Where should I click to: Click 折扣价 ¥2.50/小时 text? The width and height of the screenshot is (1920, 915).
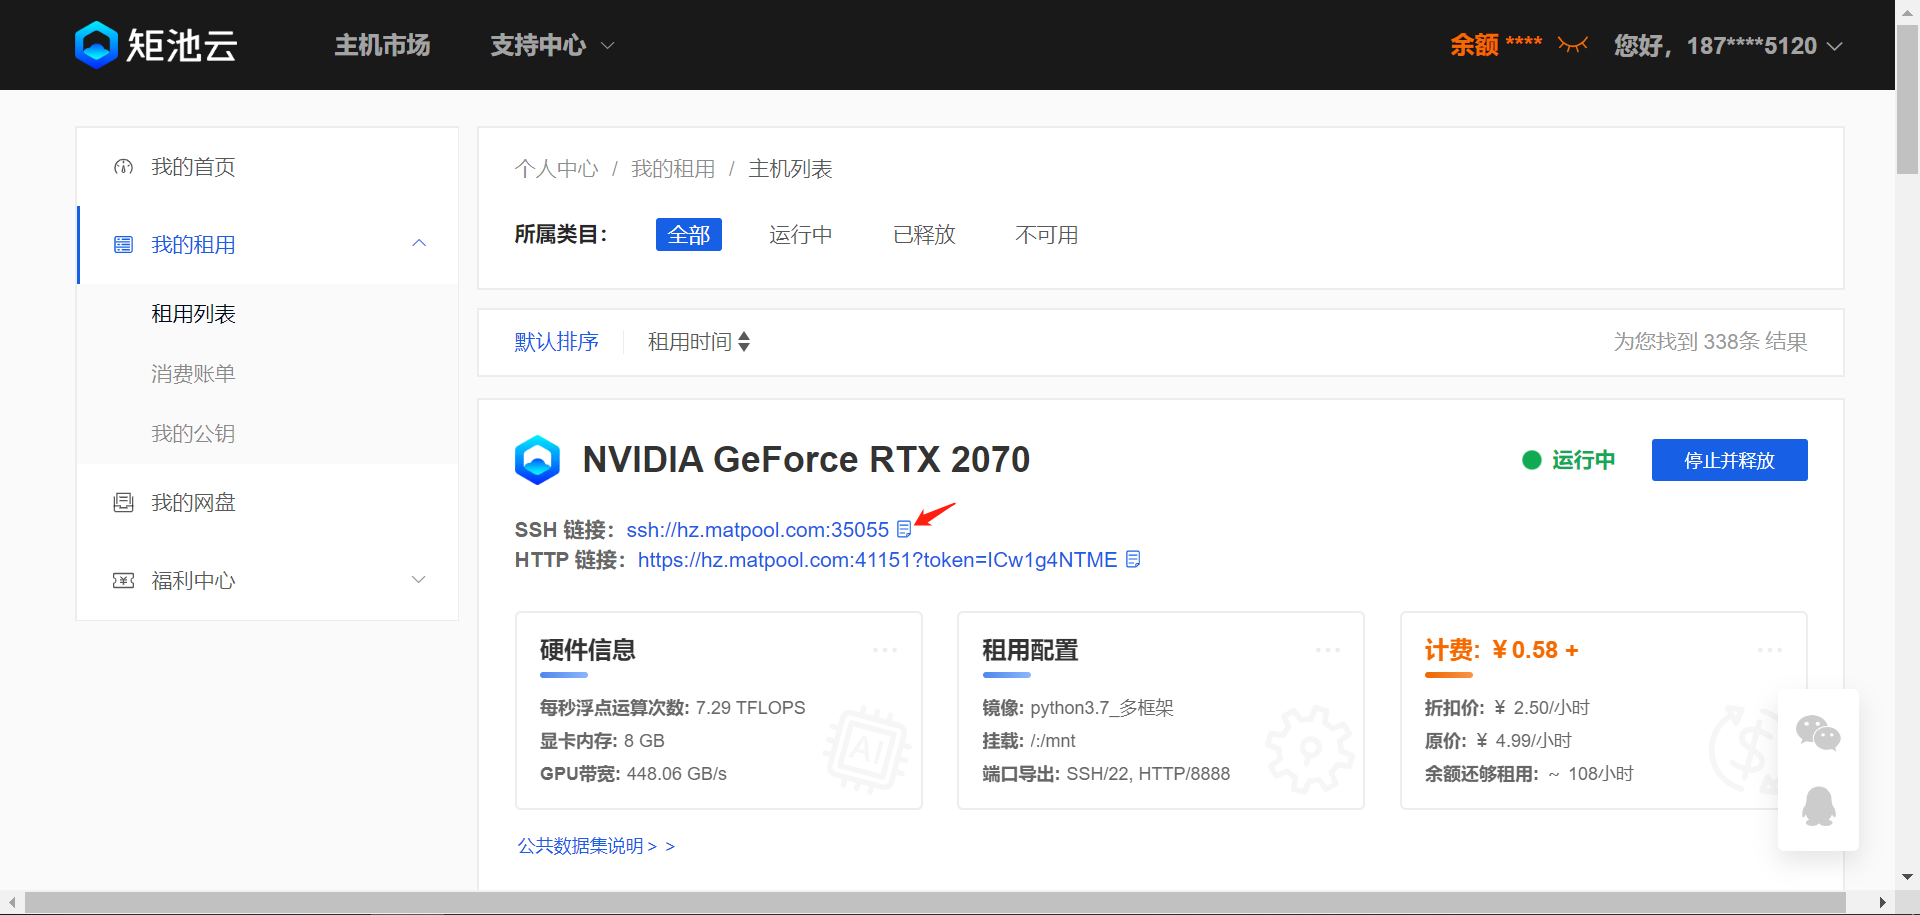1507,708
